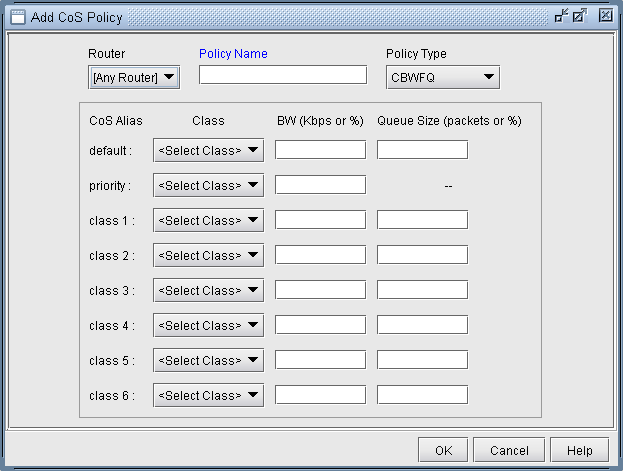Click the priority BW input field
The height and width of the screenshot is (471, 623).
pos(320,185)
